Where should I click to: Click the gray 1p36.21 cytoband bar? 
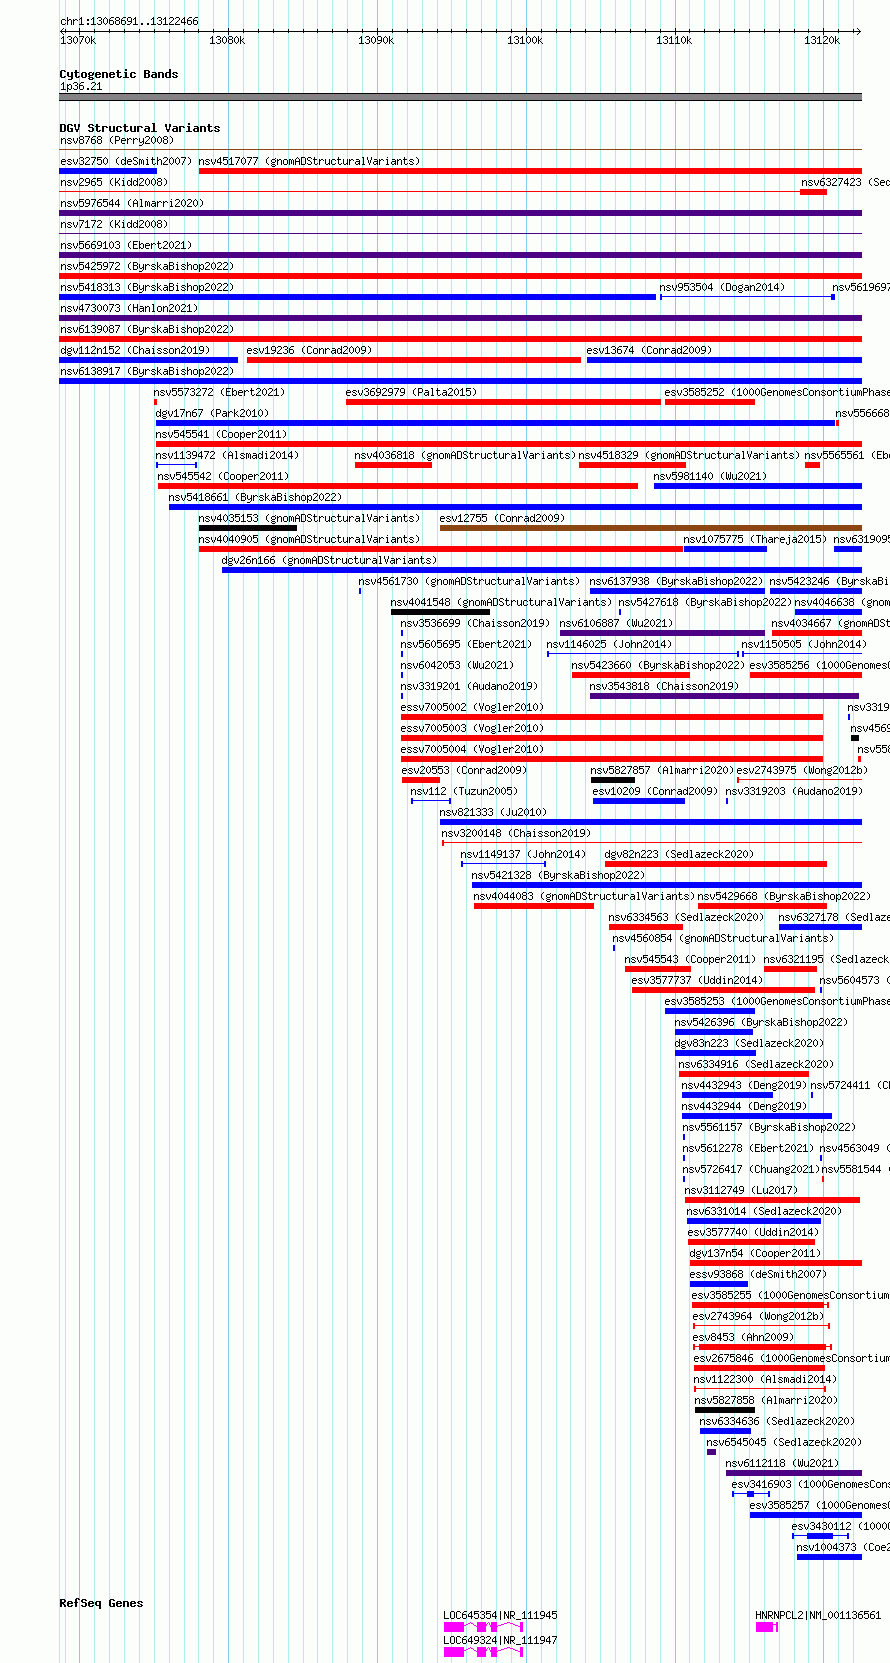460,97
